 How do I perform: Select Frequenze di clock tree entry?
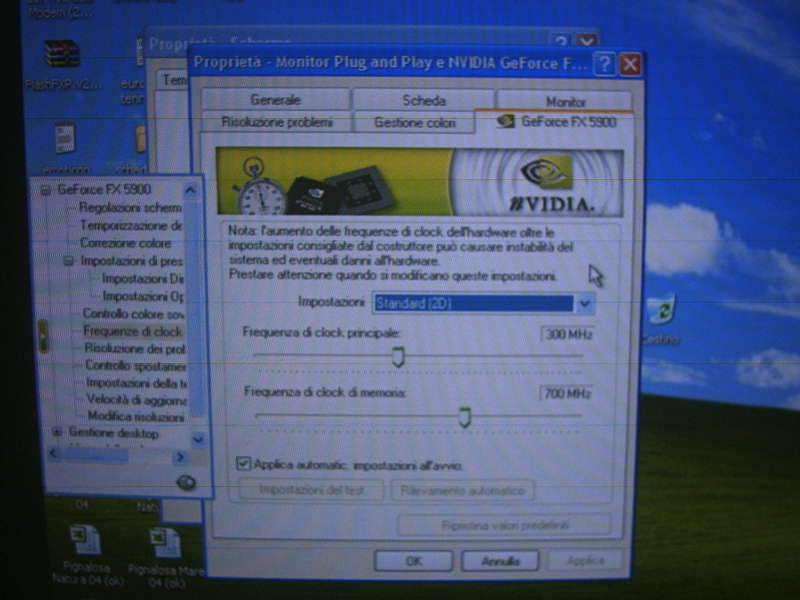(133, 332)
